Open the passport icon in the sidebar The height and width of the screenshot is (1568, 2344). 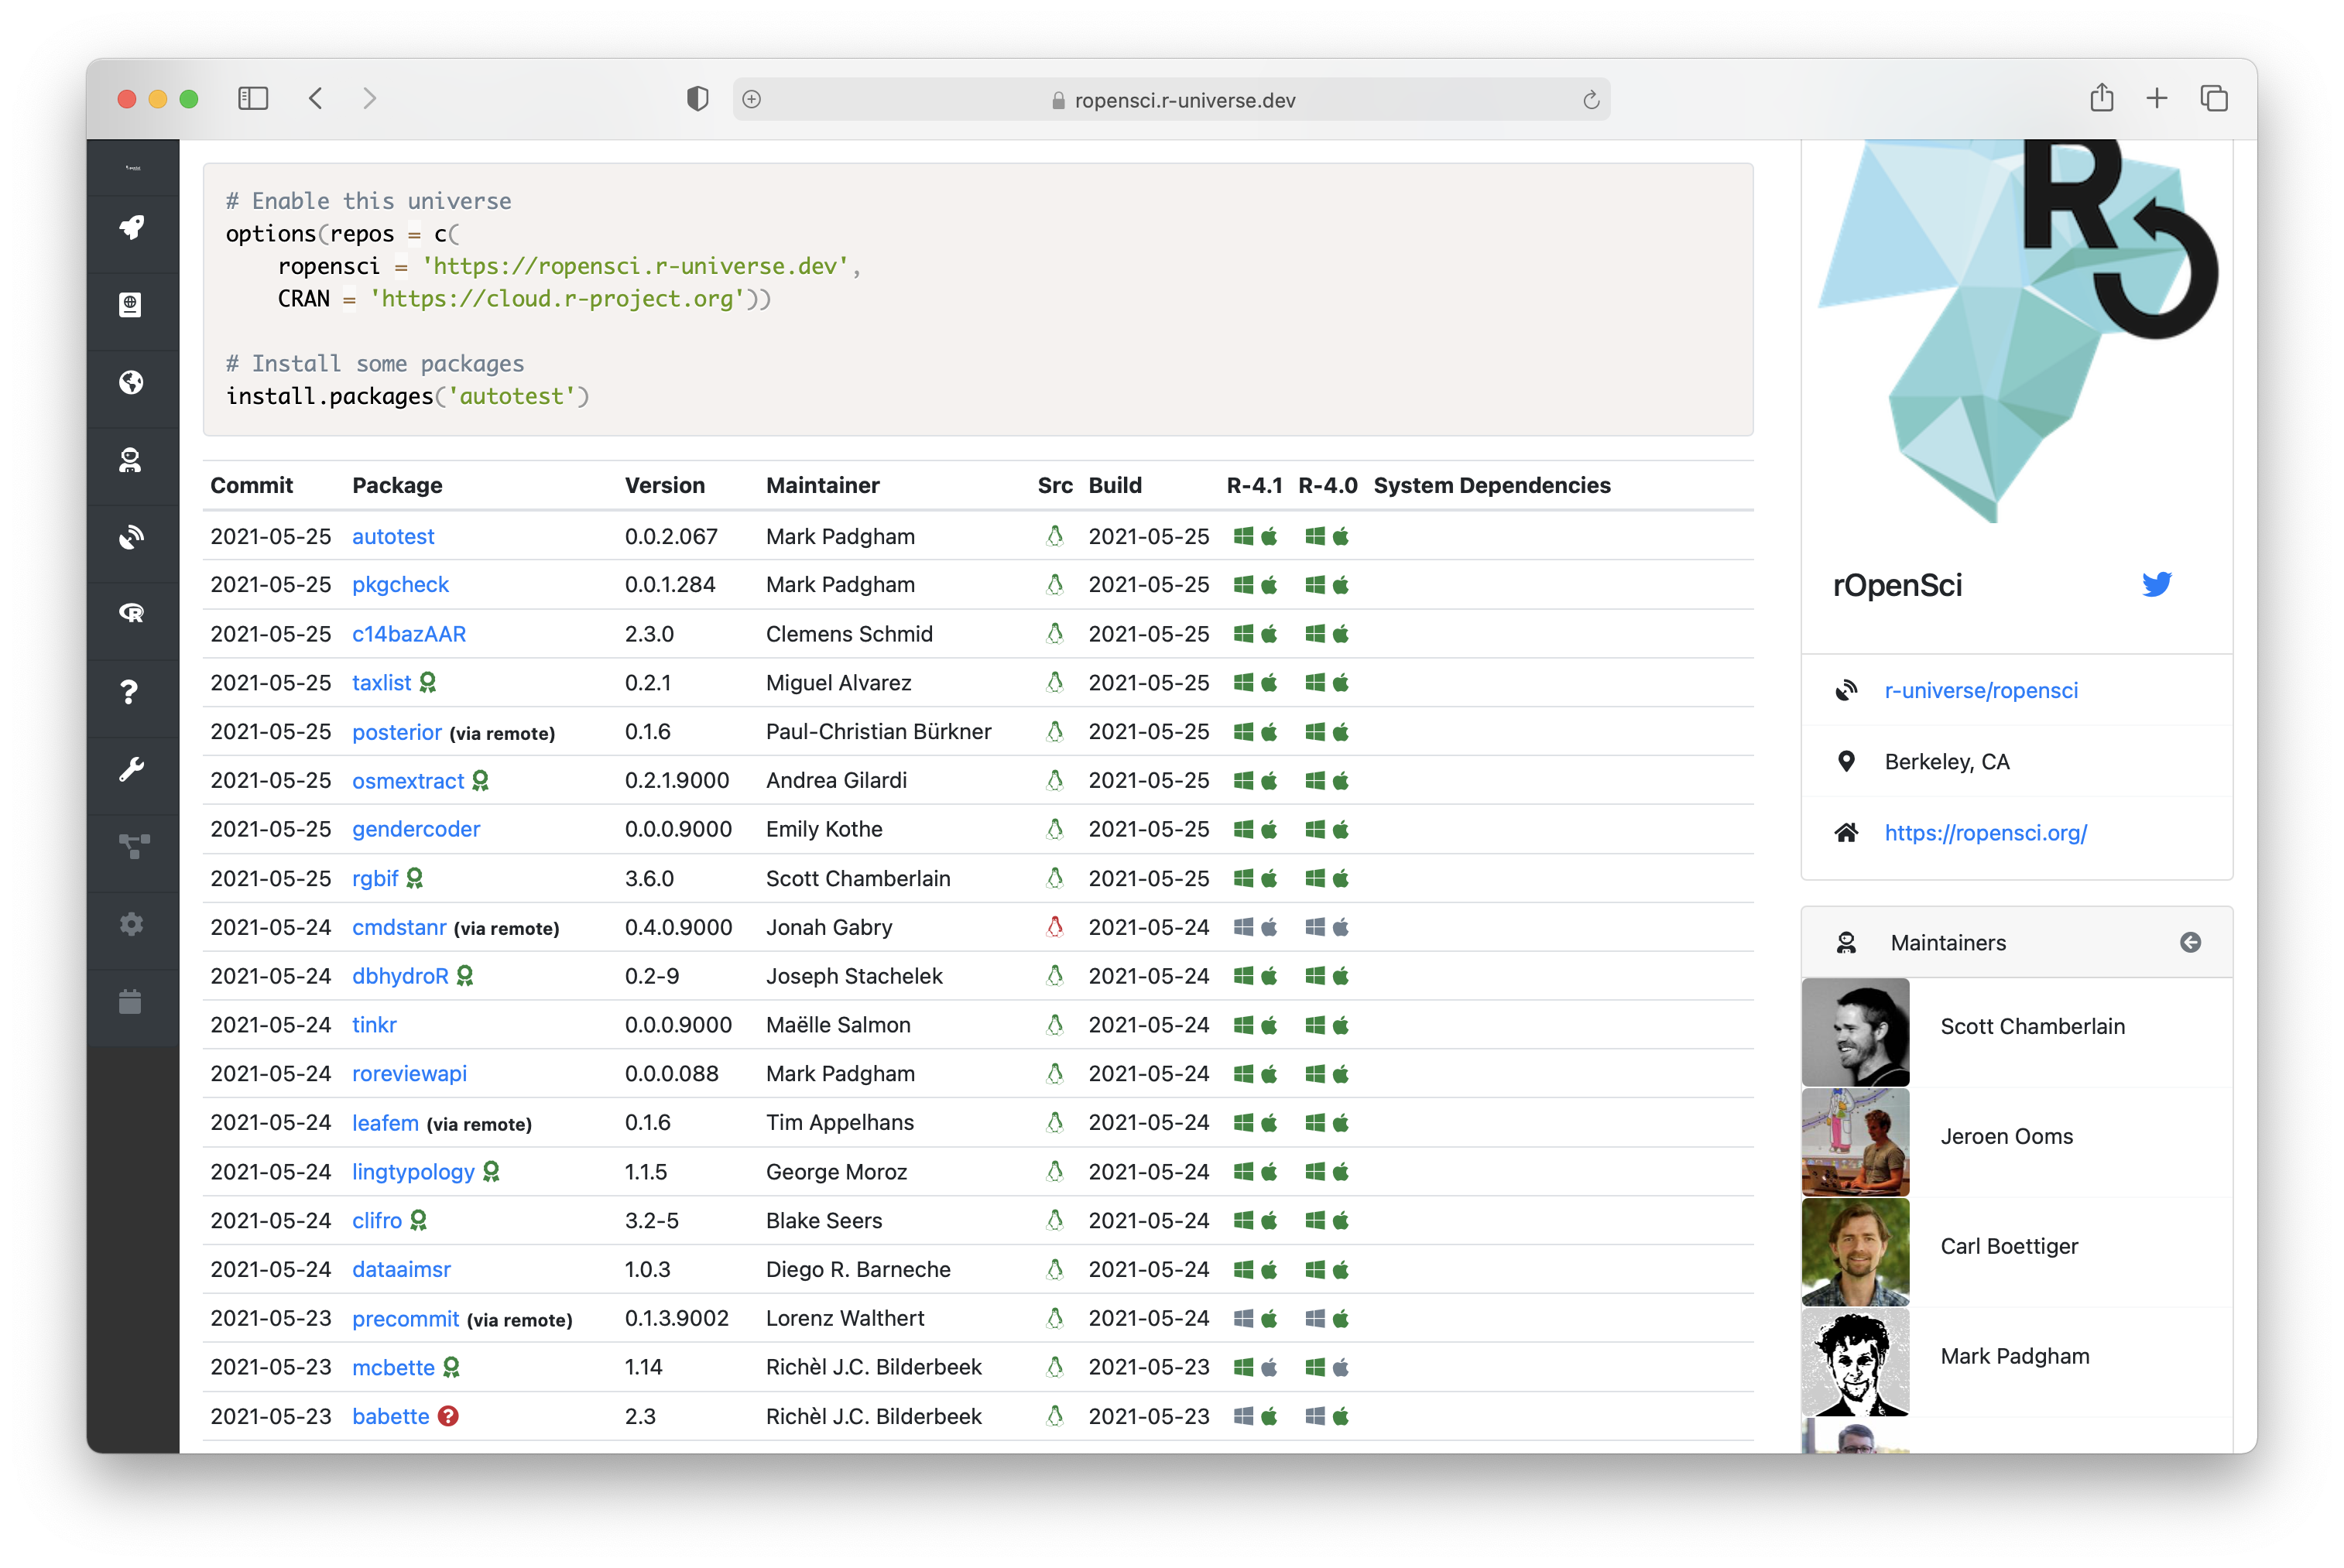(x=131, y=305)
